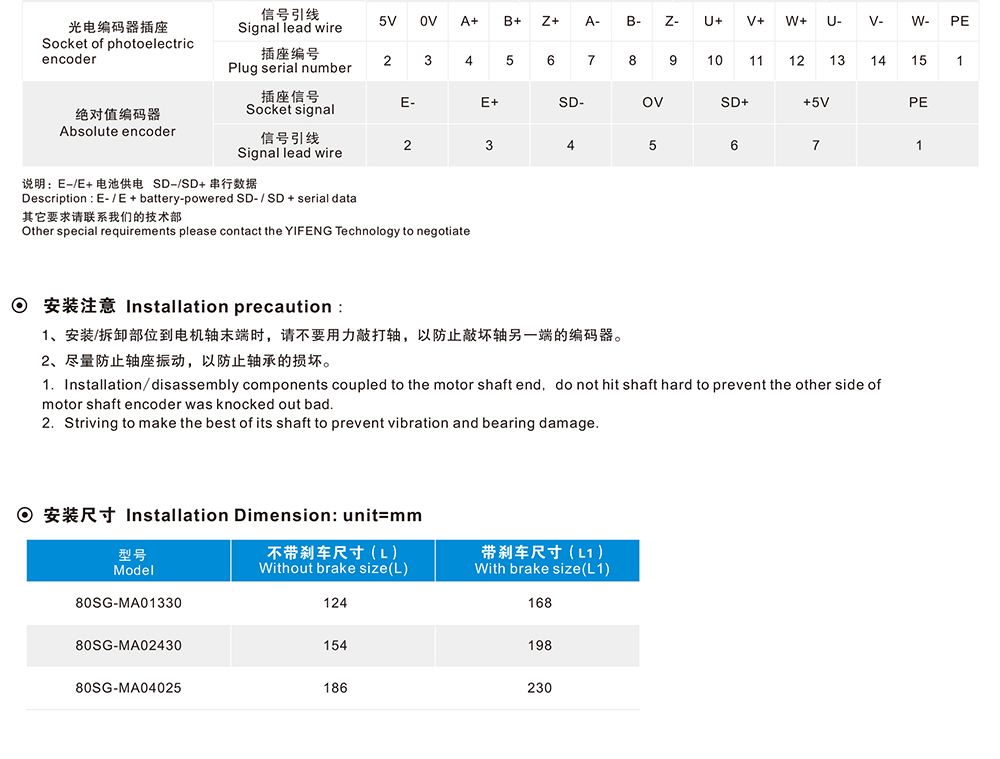Select the With brake size(L1) header
This screenshot has height=759, width=1000.
point(538,561)
